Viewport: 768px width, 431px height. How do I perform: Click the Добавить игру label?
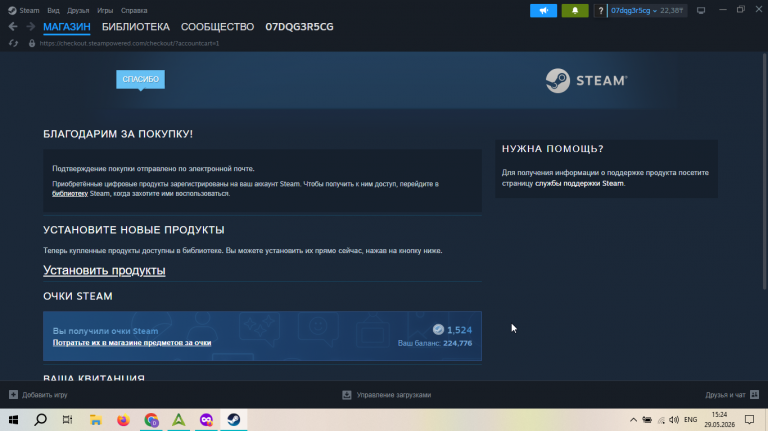(45, 395)
